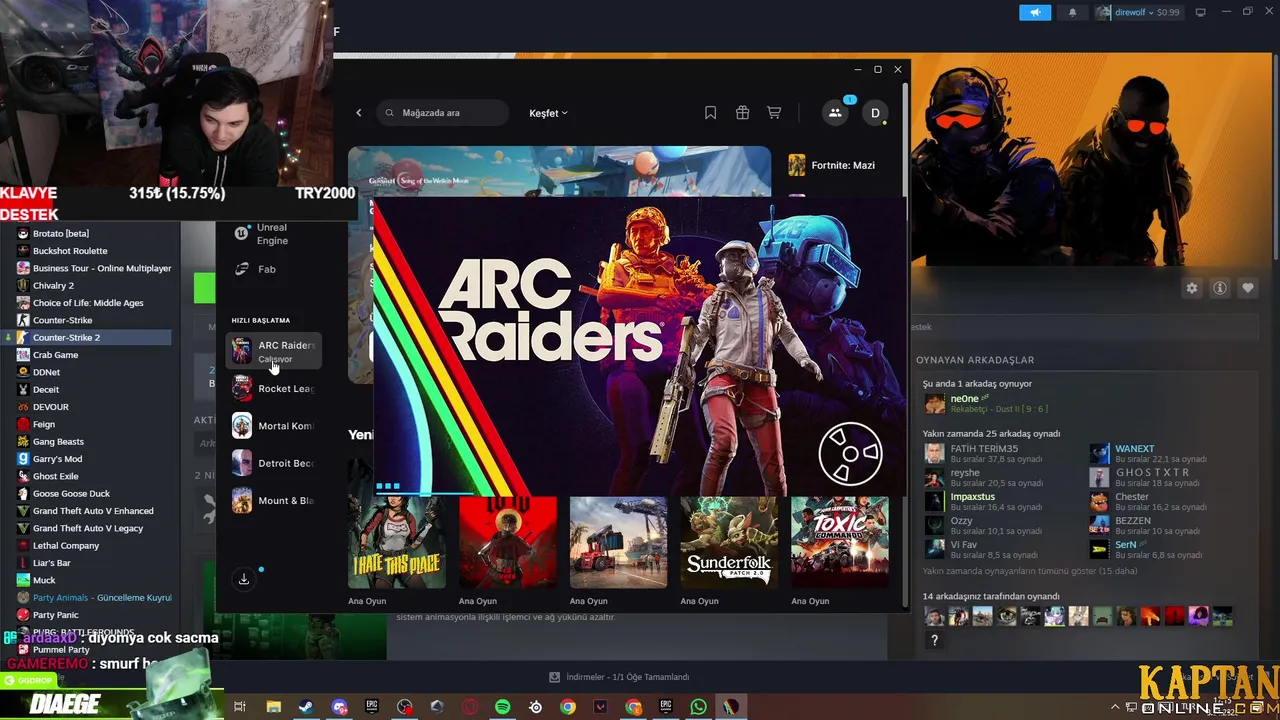Launch Rocket League from quick launch list

[x=274, y=389]
